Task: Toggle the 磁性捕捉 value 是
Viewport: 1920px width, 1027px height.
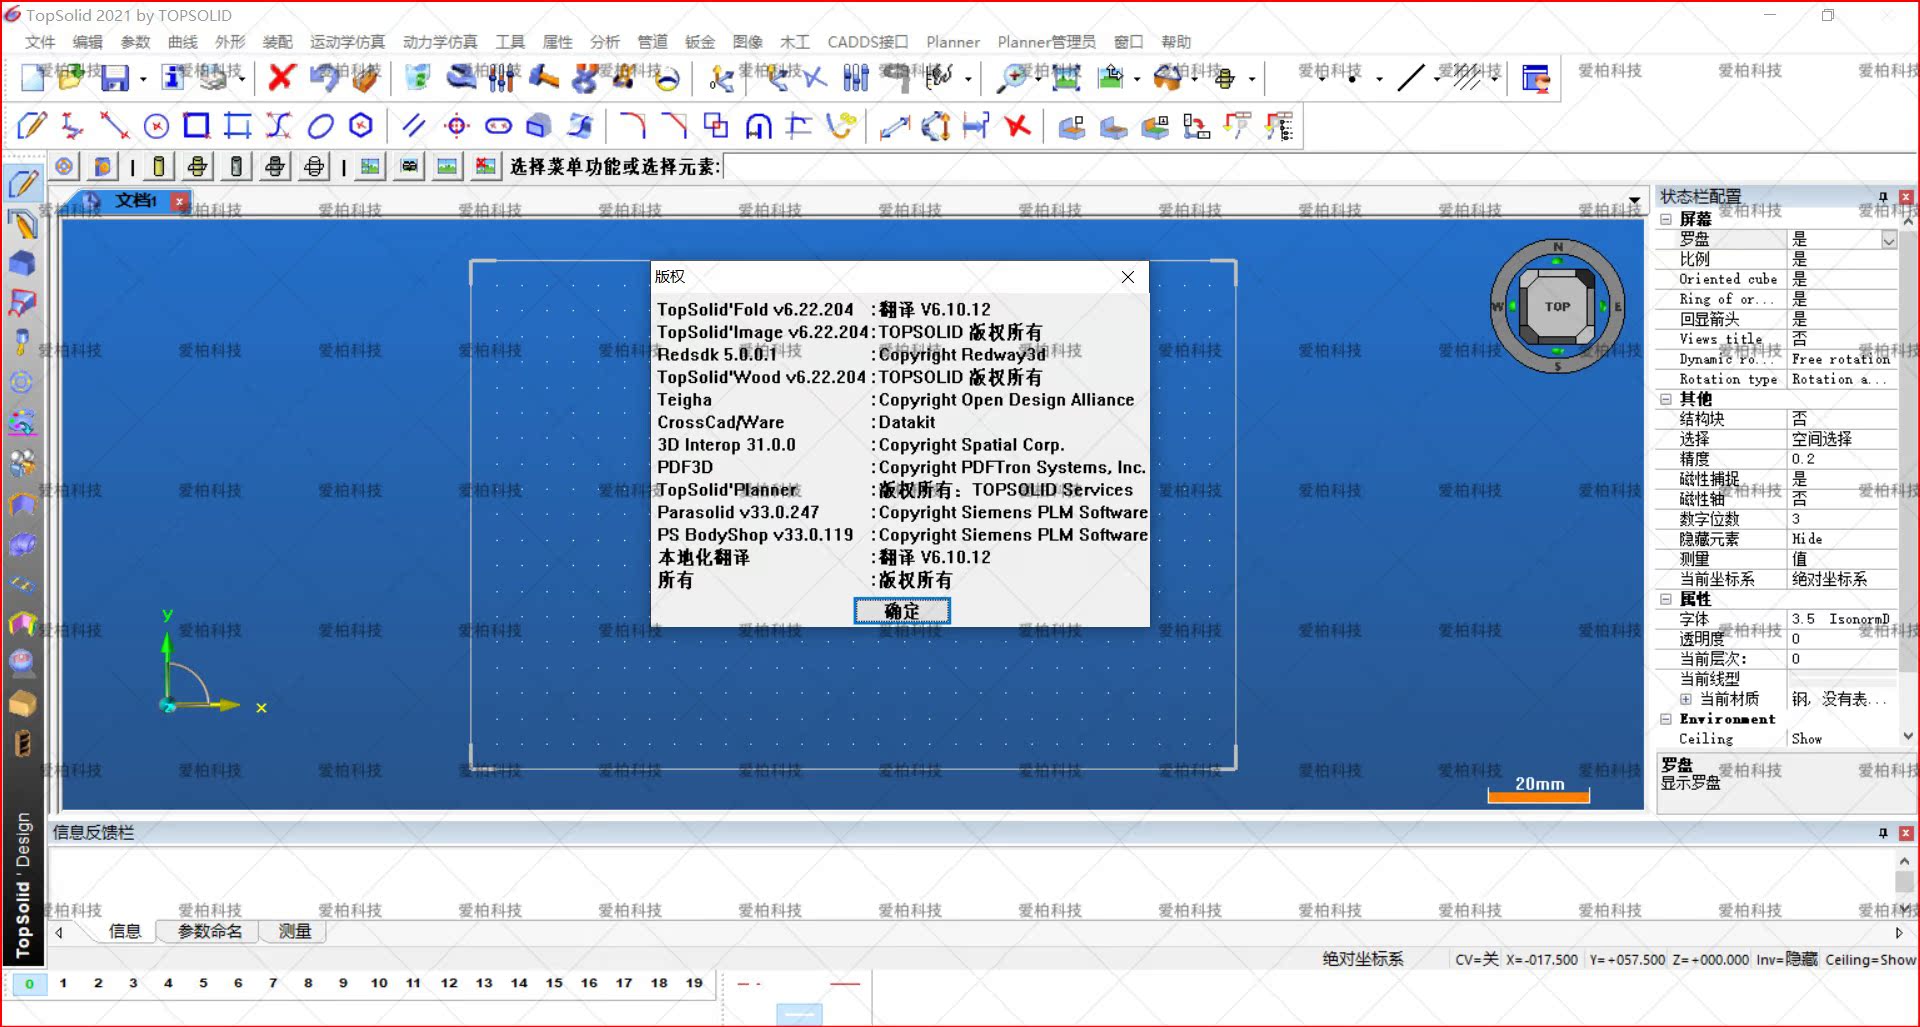Action: (1842, 479)
